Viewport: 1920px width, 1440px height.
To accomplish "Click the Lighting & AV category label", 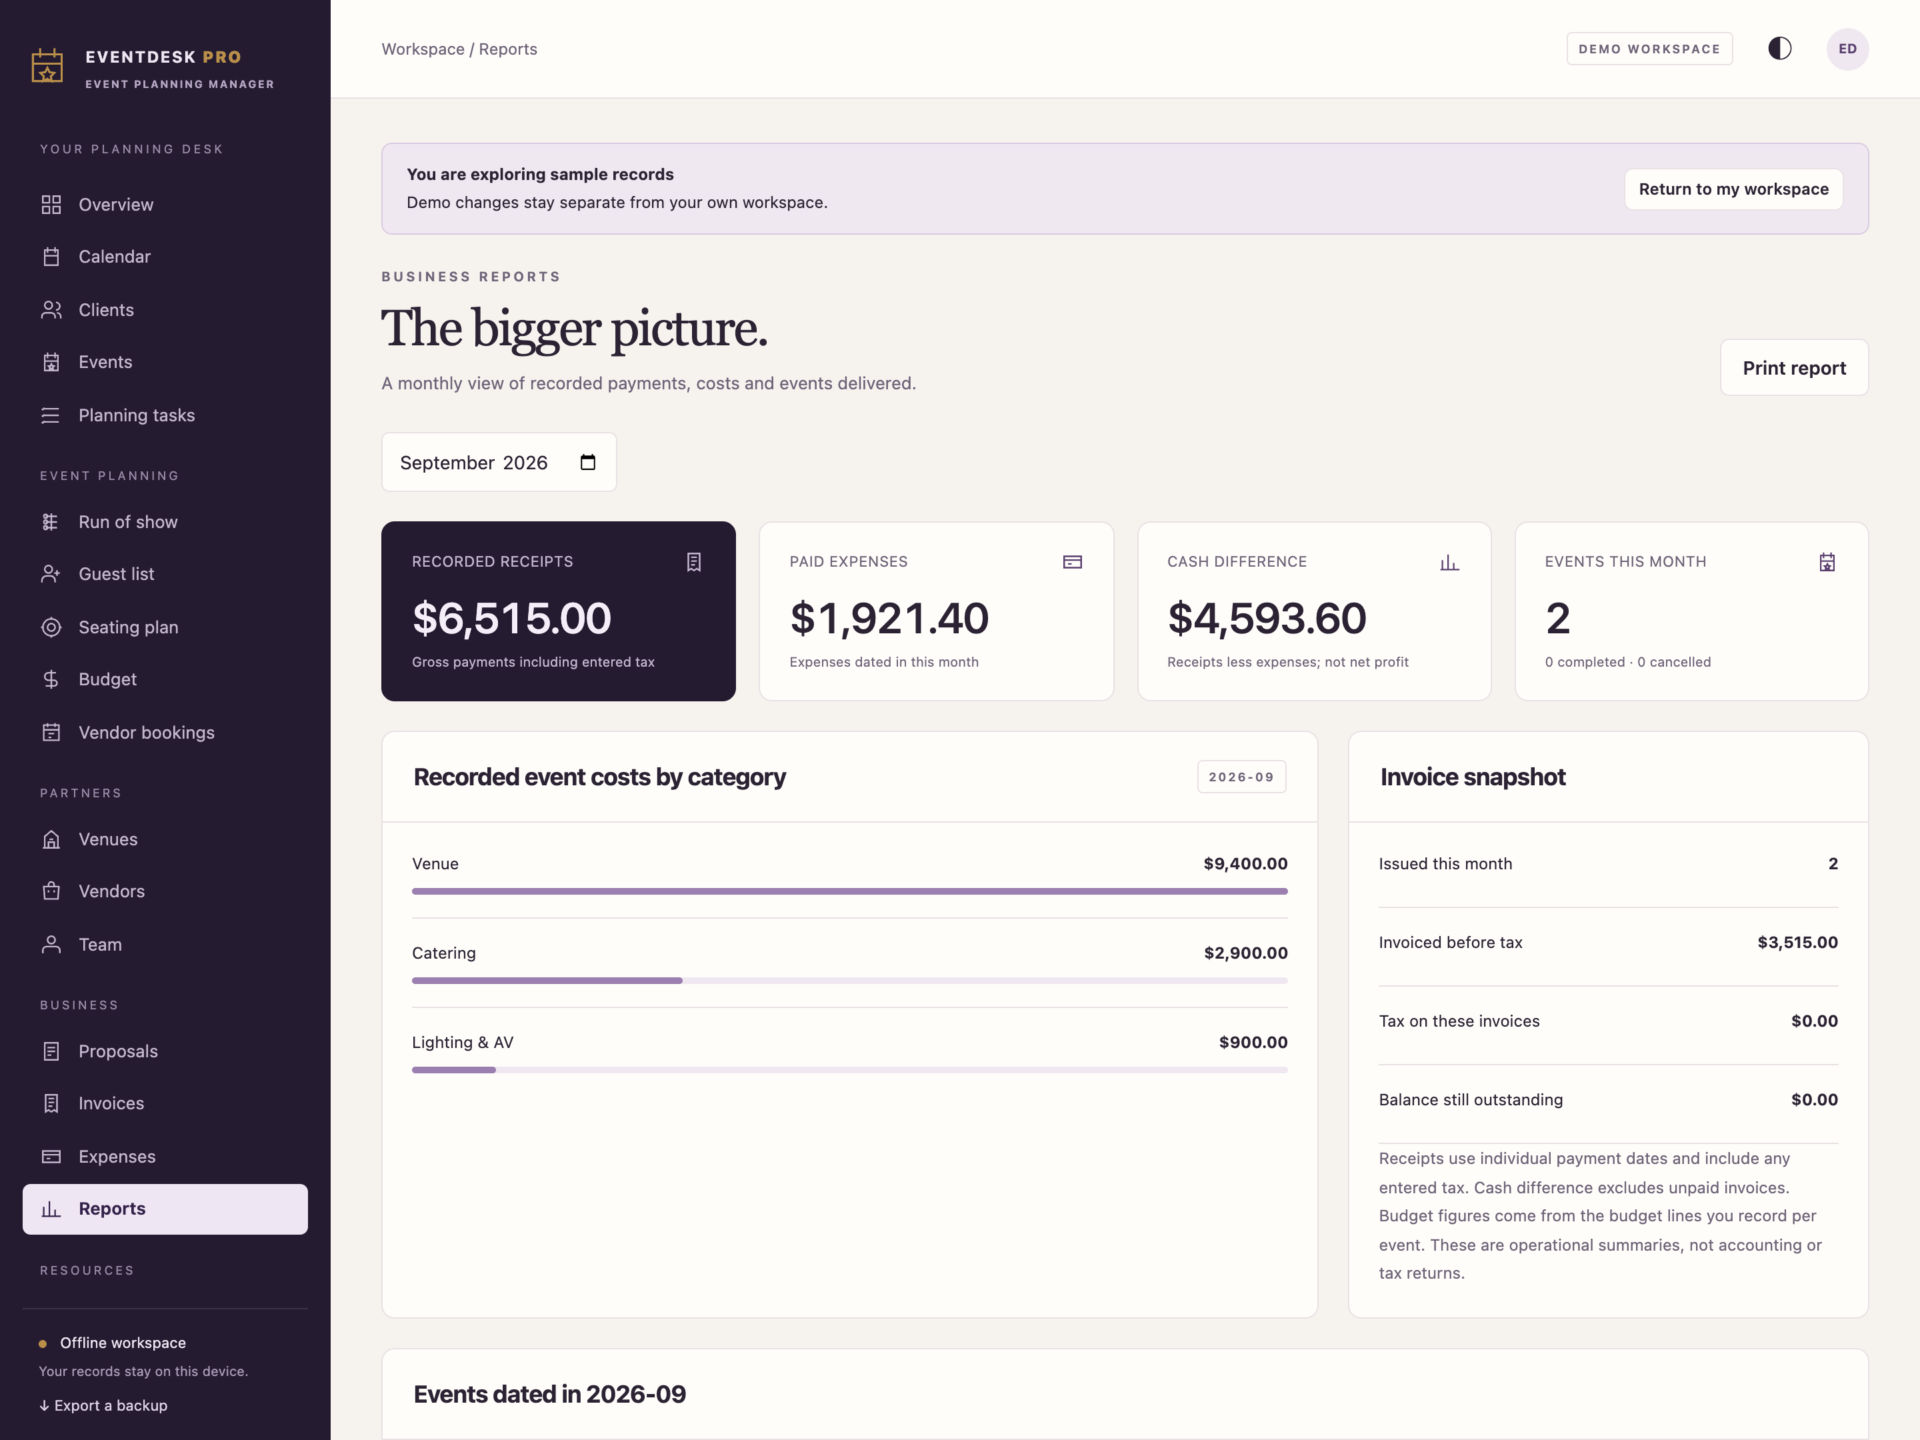I will [462, 1042].
